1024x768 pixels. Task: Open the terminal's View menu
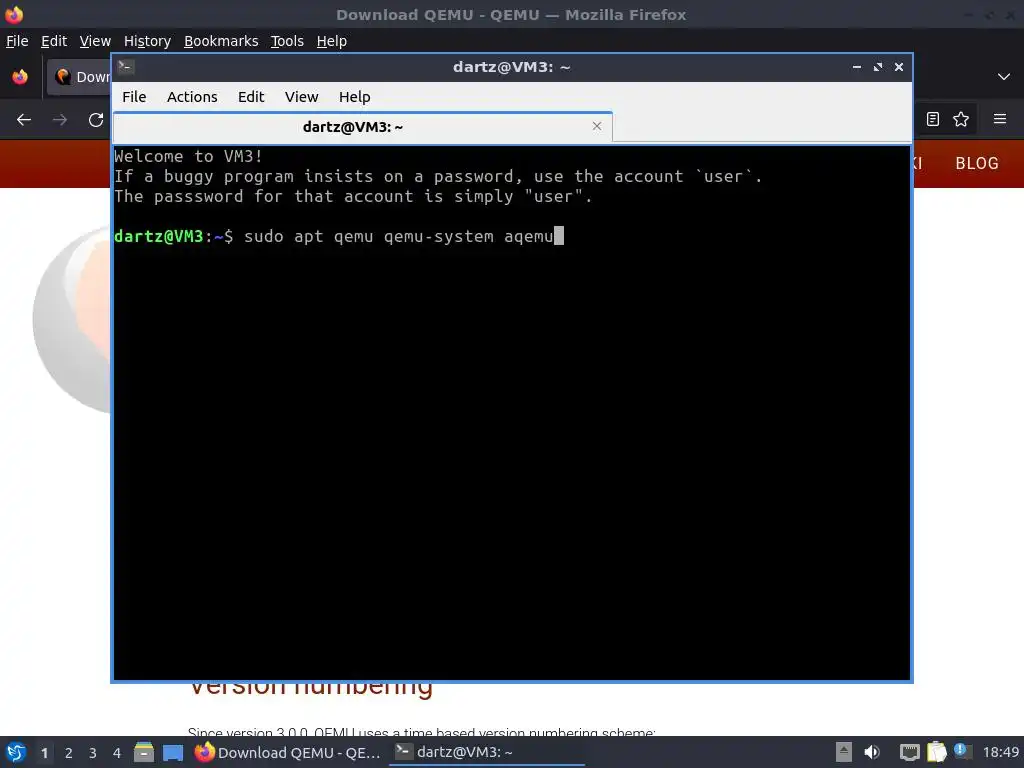click(x=301, y=97)
